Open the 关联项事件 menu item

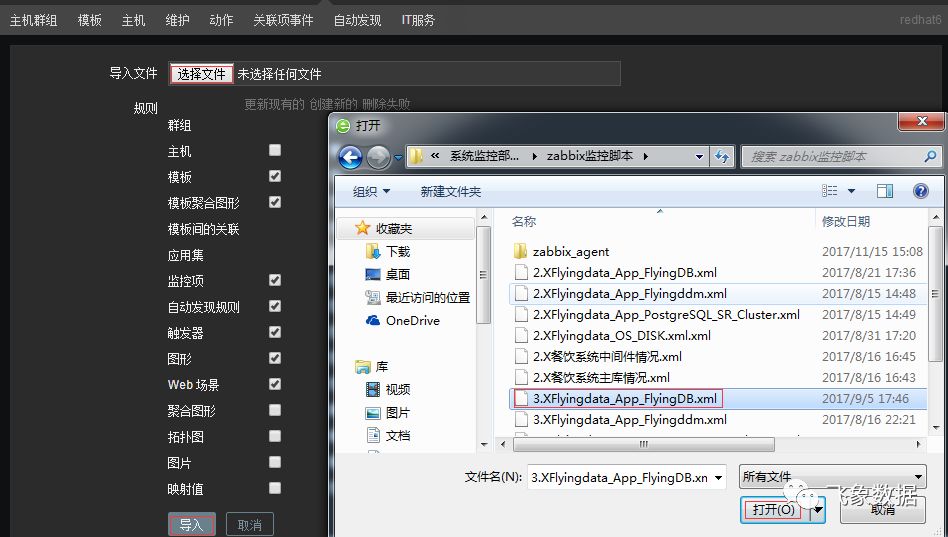pyautogui.click(x=283, y=21)
